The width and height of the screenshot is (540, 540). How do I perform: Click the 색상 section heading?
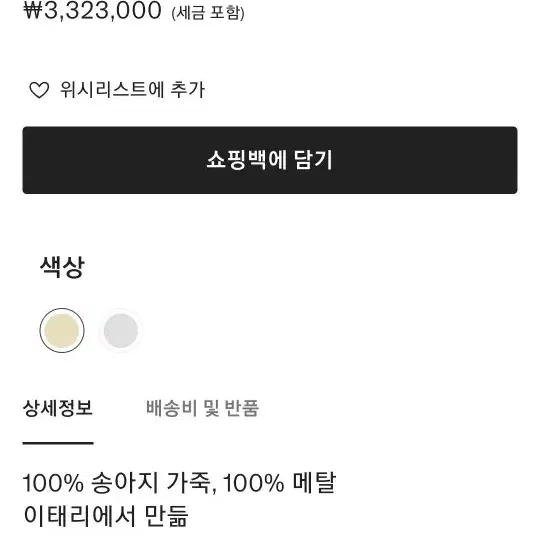[x=62, y=267]
